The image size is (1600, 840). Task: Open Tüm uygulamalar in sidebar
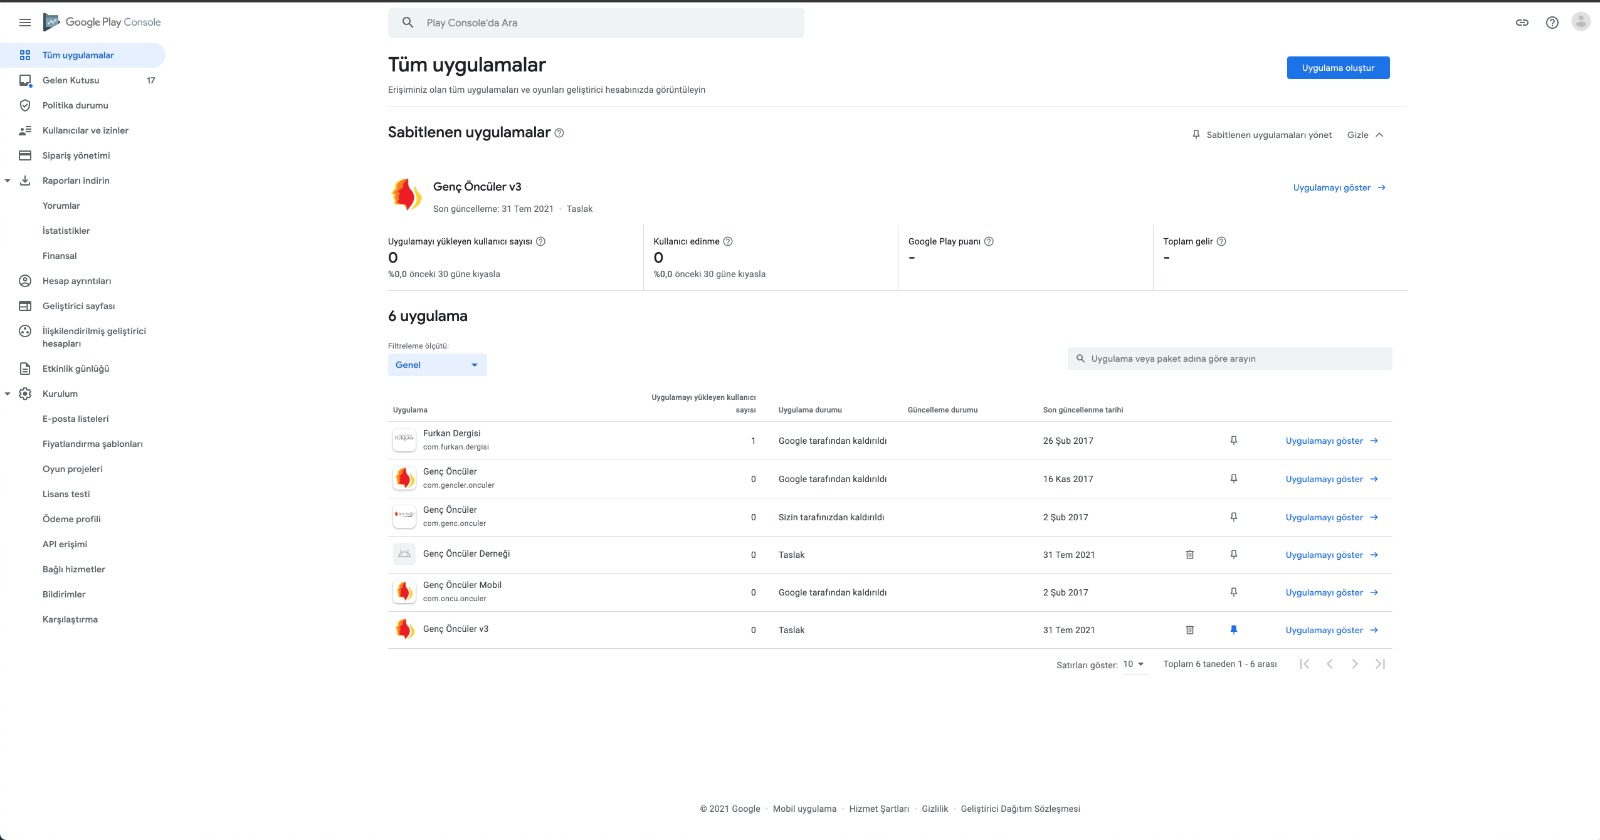(83, 55)
